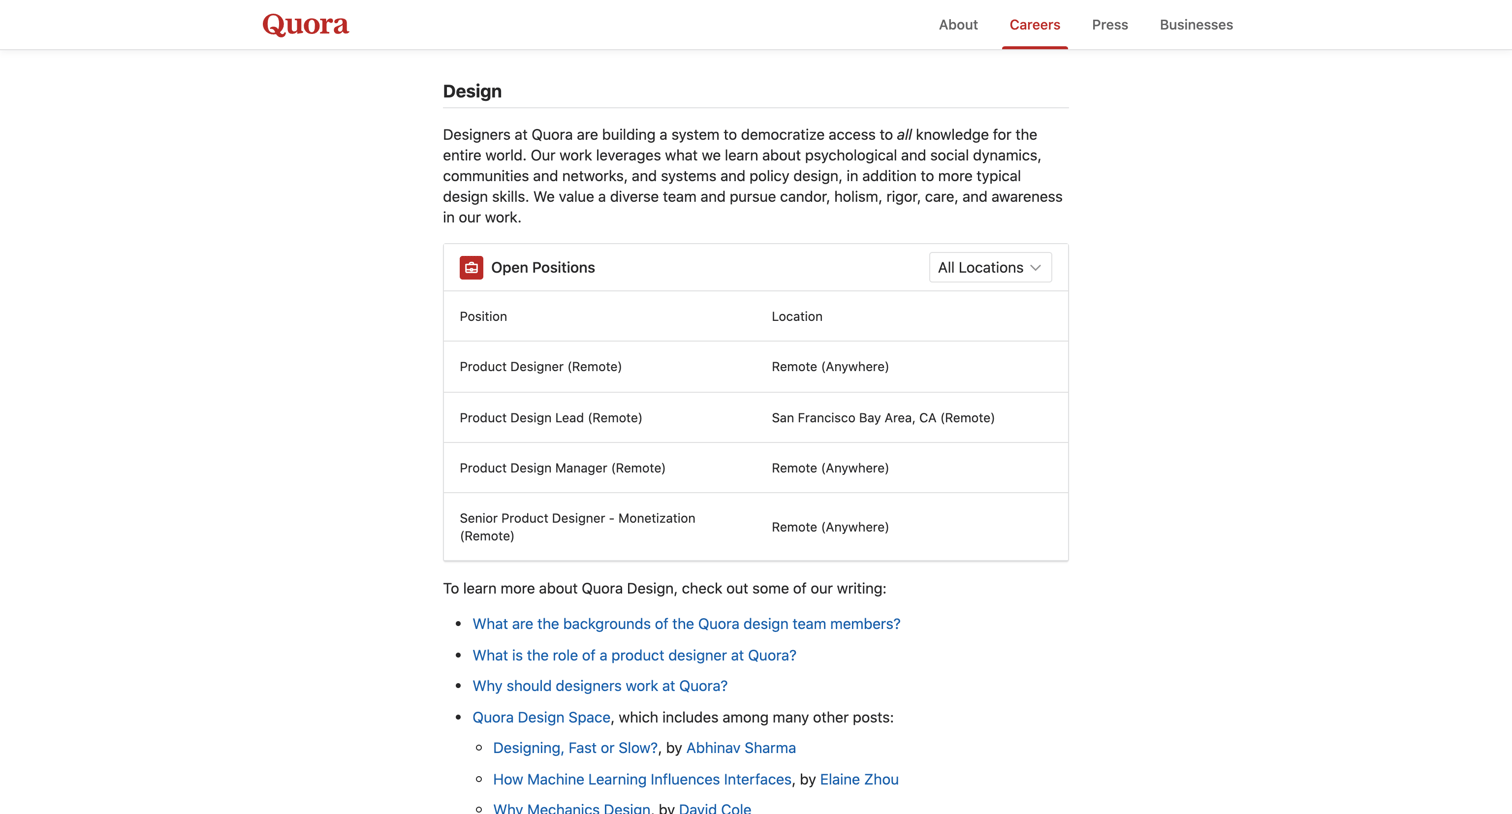Screen dimensions: 1512x814
Task: Click Remote (Anywhere) in Product Design Manager row
Action: coord(830,468)
